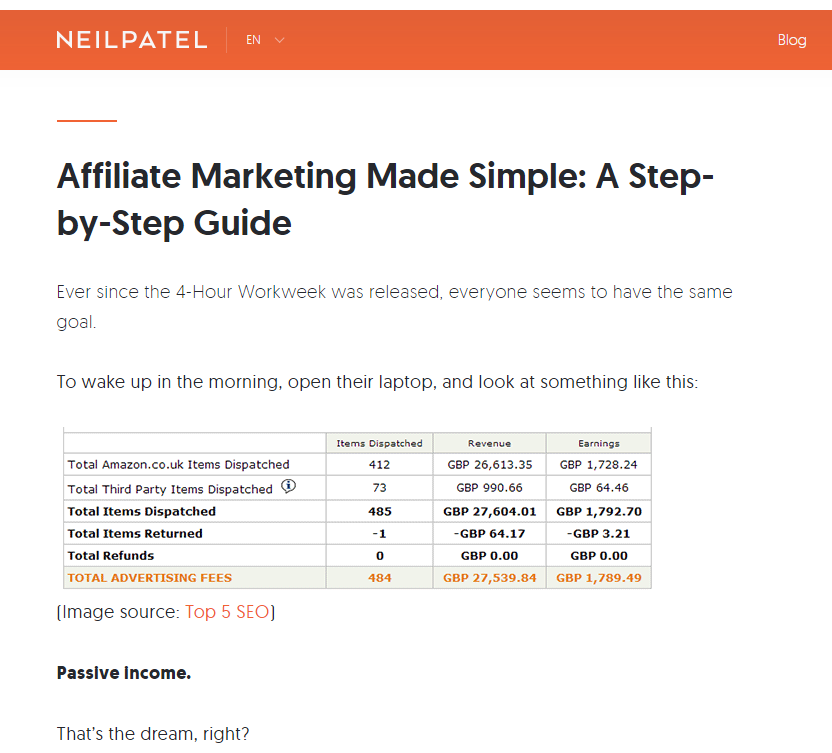
Task: Click the NEILPATEL logo in header
Action: pyautogui.click(x=131, y=40)
